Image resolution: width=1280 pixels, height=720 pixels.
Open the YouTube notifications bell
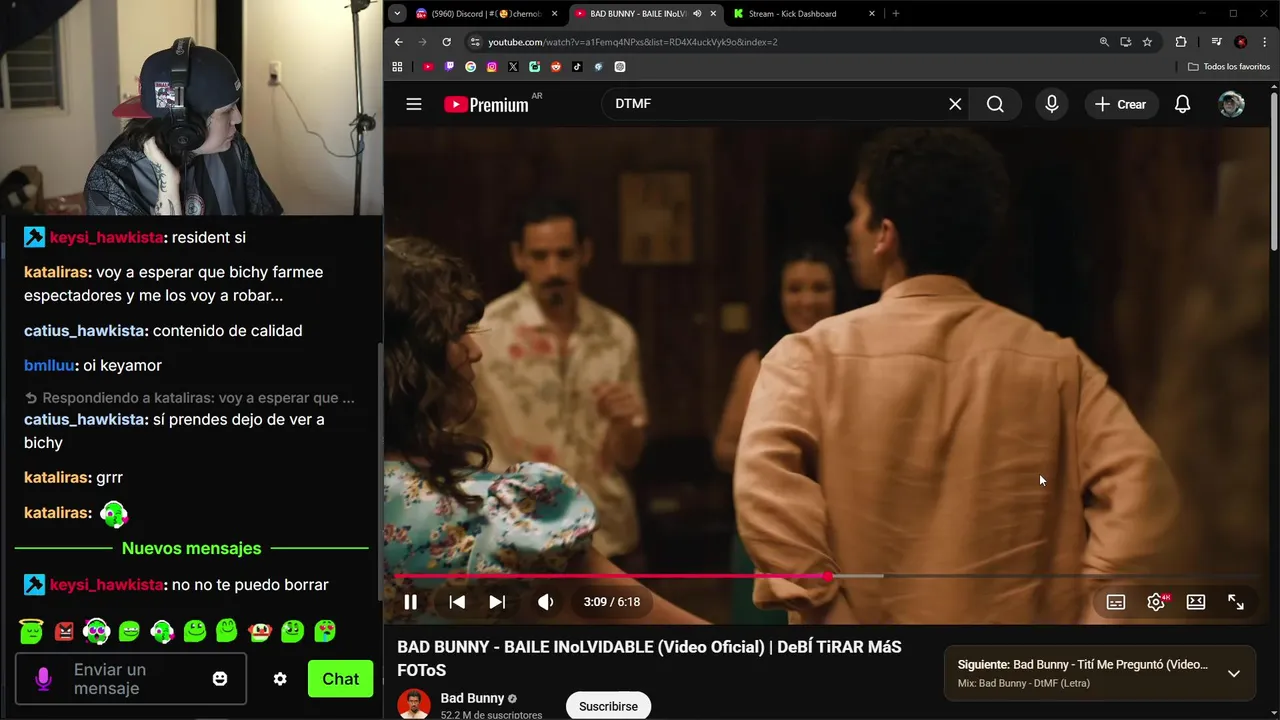pyautogui.click(x=1182, y=104)
